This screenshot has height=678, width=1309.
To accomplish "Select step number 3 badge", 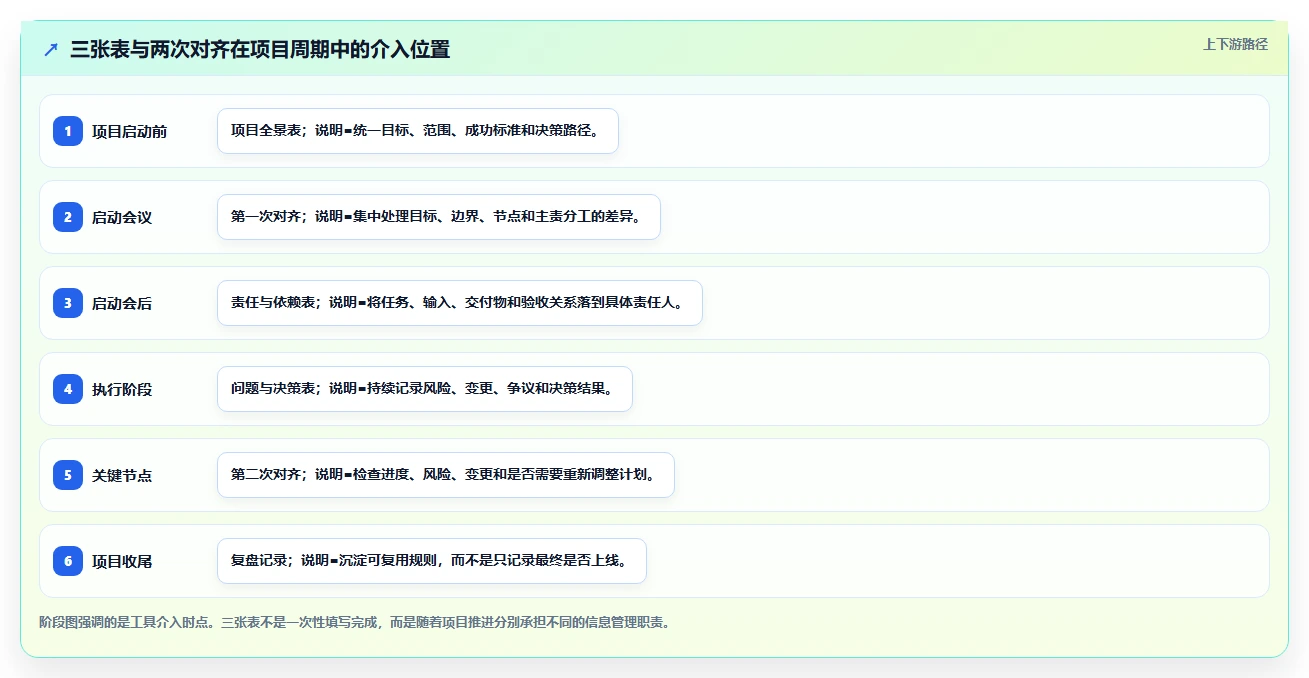I will pyautogui.click(x=68, y=302).
